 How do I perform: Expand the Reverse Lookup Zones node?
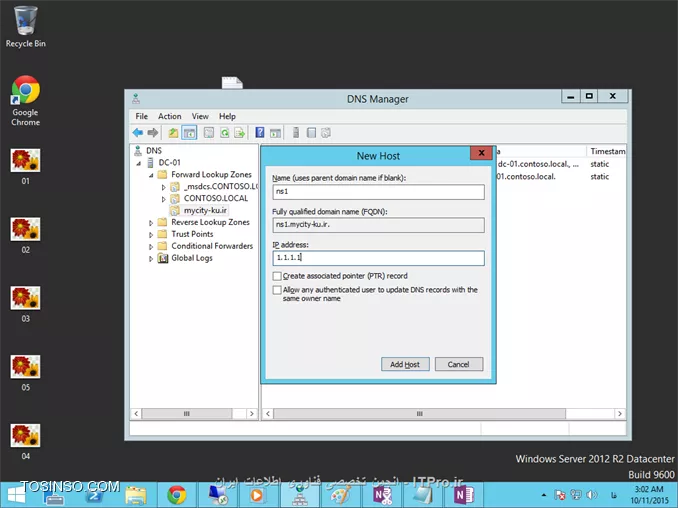[151, 223]
